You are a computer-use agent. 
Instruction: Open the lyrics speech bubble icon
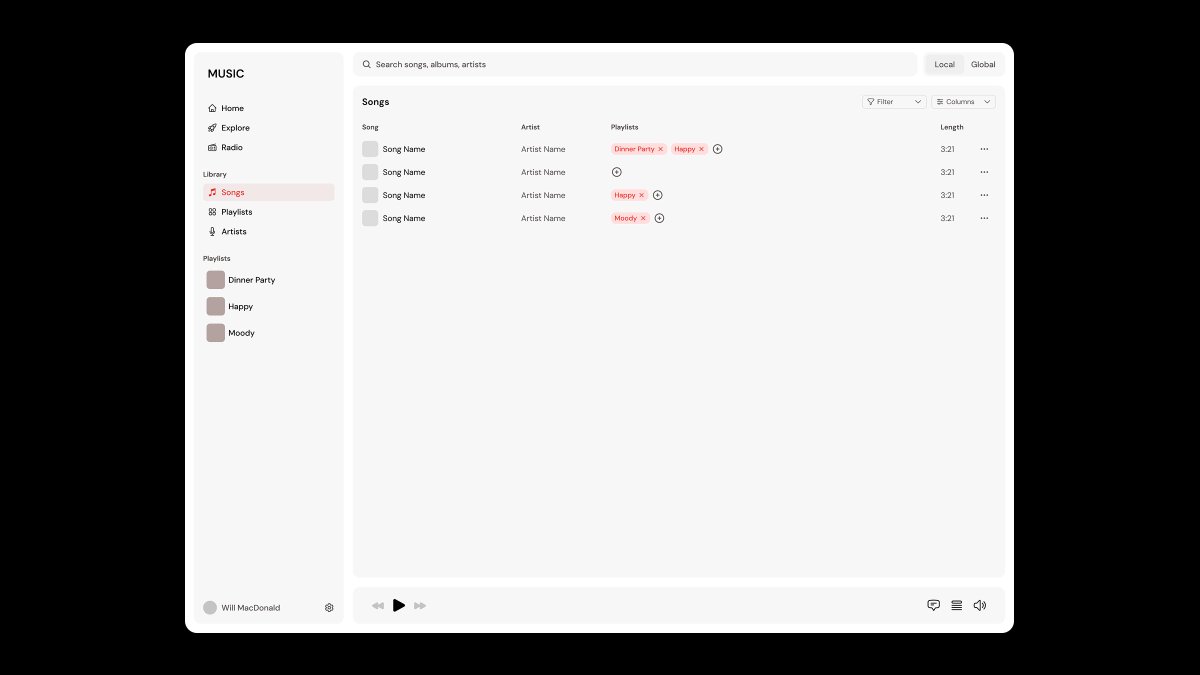(x=934, y=605)
